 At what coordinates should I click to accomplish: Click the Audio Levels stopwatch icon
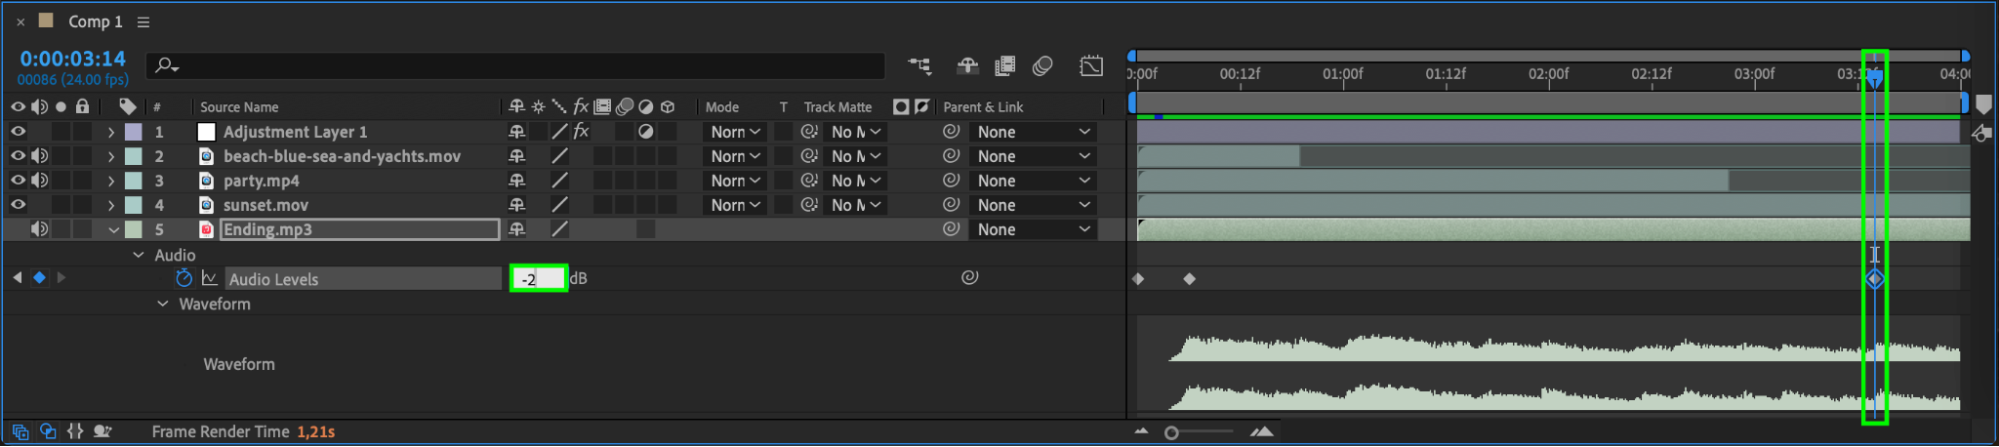click(184, 278)
